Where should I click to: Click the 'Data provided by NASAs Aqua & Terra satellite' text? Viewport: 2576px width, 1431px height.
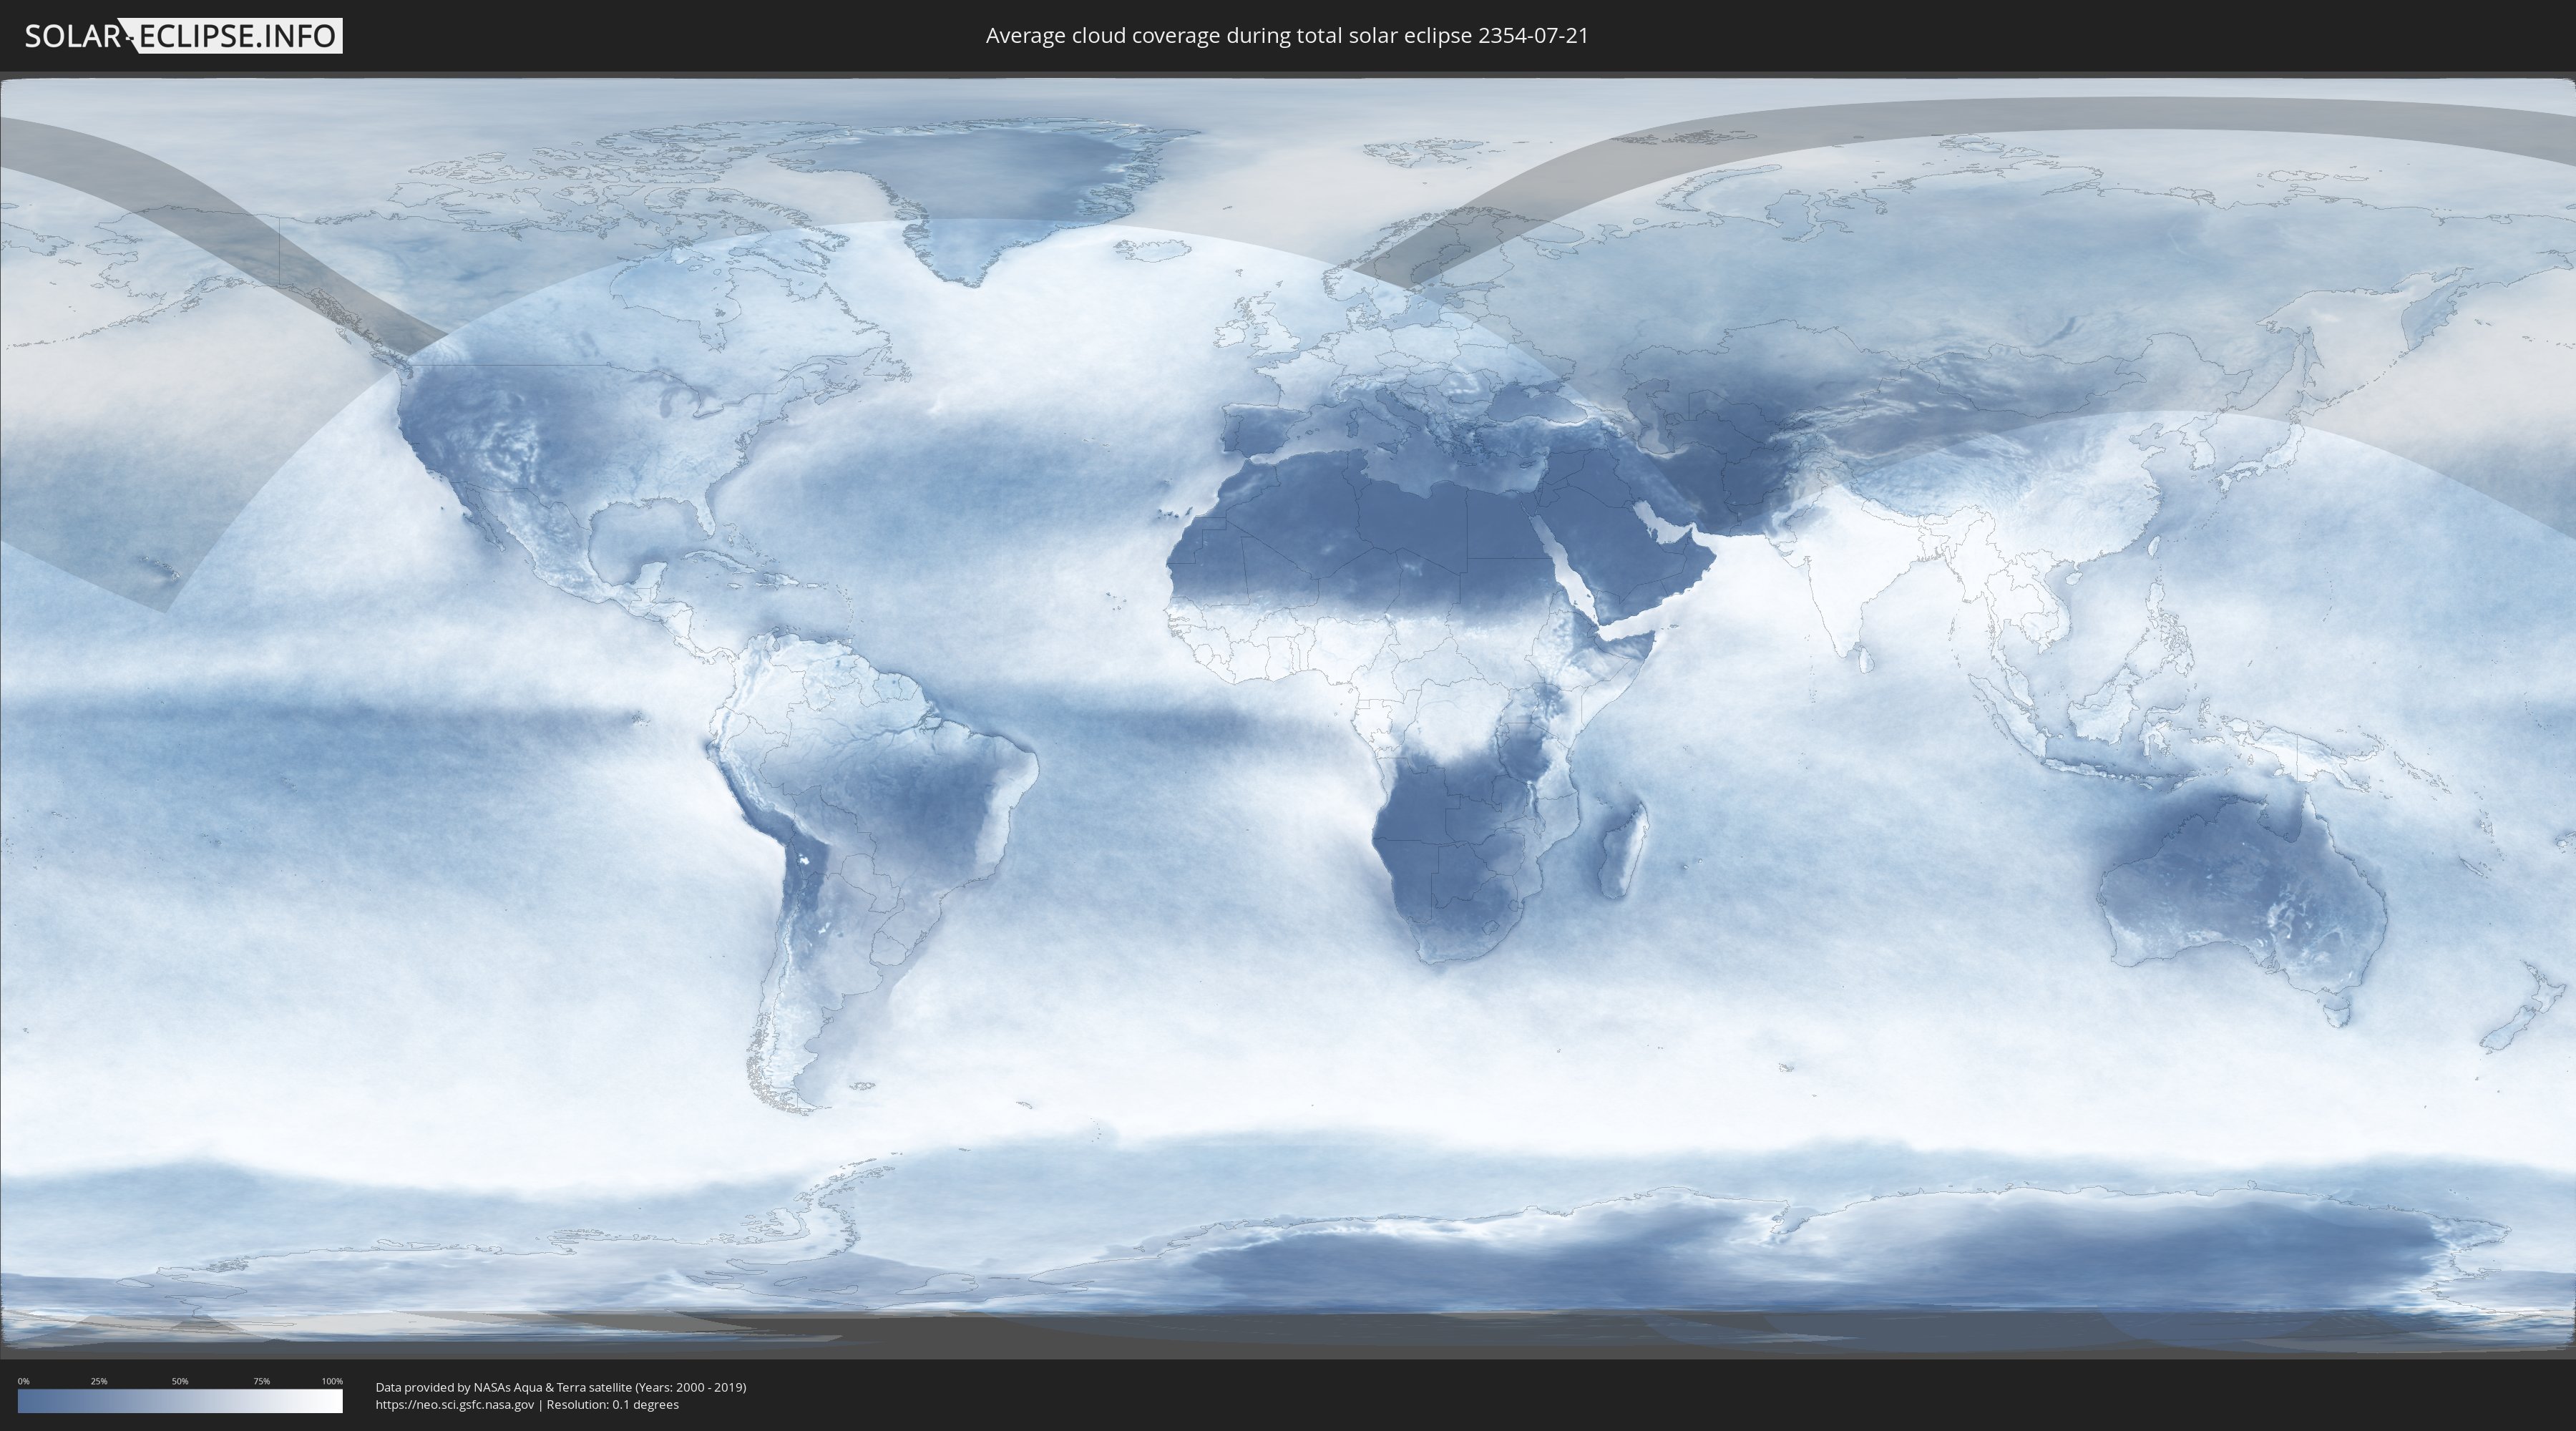coord(503,1387)
